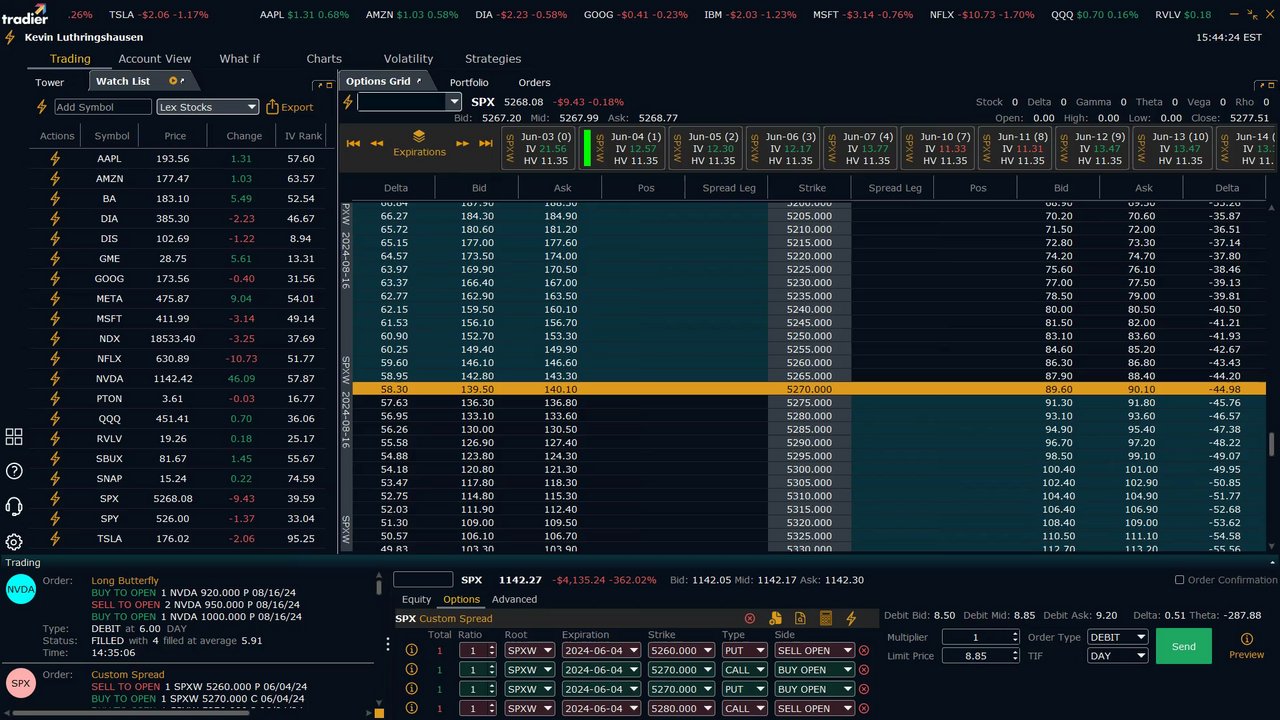
Task: Select the Advanced order tab
Action: click(514, 600)
